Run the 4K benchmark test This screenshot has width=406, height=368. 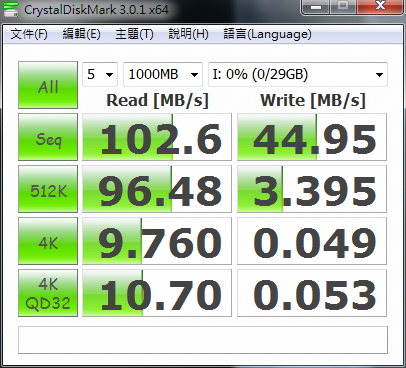[48, 241]
